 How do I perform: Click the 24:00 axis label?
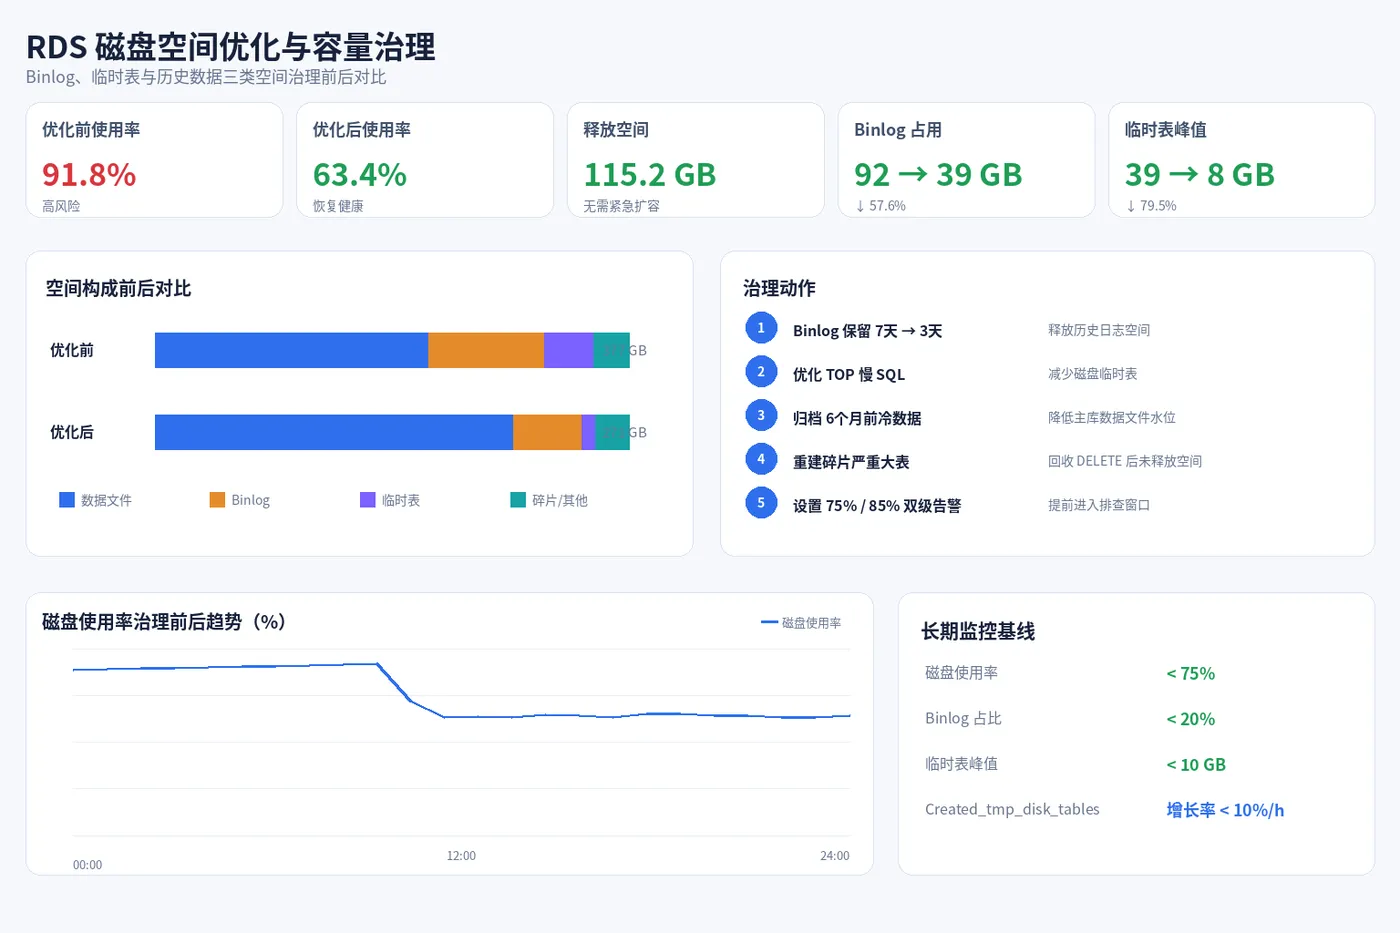(x=835, y=856)
